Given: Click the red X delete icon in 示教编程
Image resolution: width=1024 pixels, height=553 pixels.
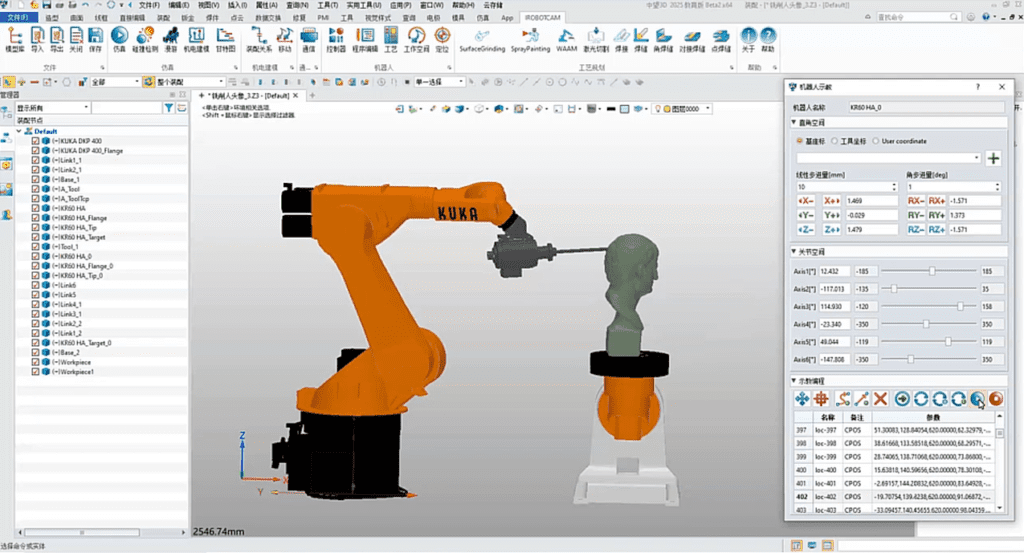Looking at the screenshot, I should coord(881,398).
